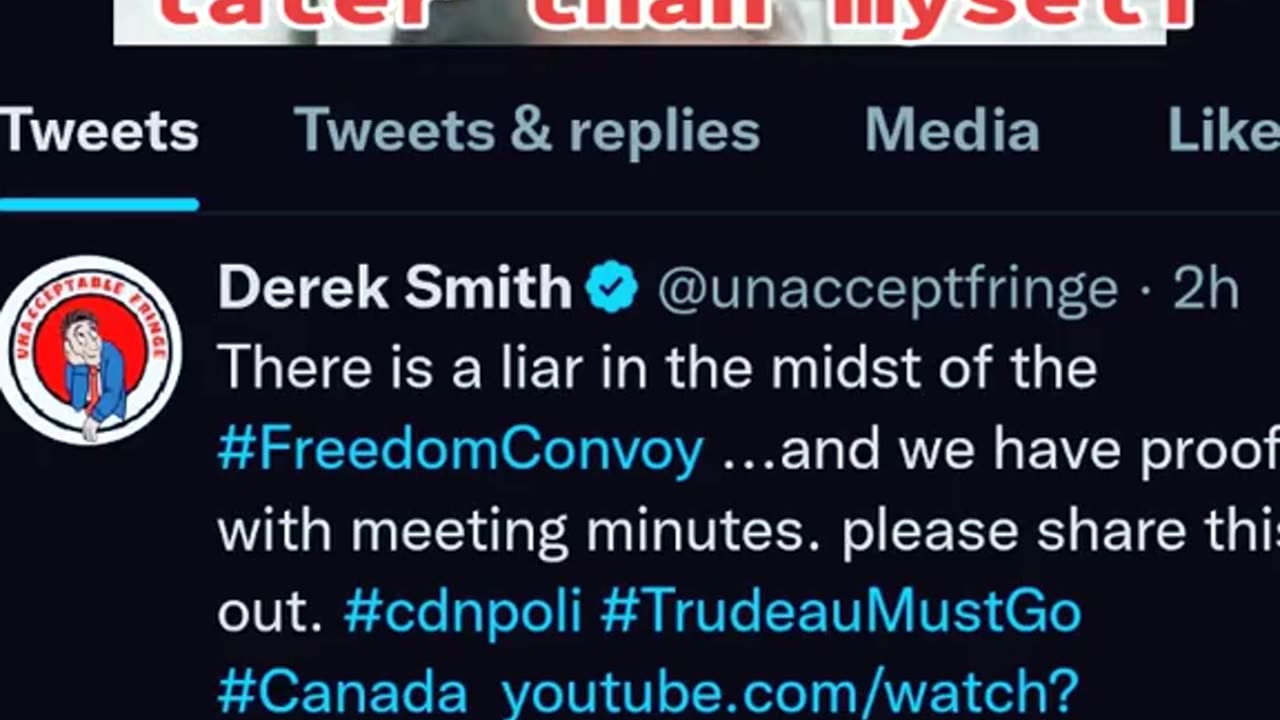Switch to the Tweets tab
The image size is (1280, 720).
click(x=99, y=131)
